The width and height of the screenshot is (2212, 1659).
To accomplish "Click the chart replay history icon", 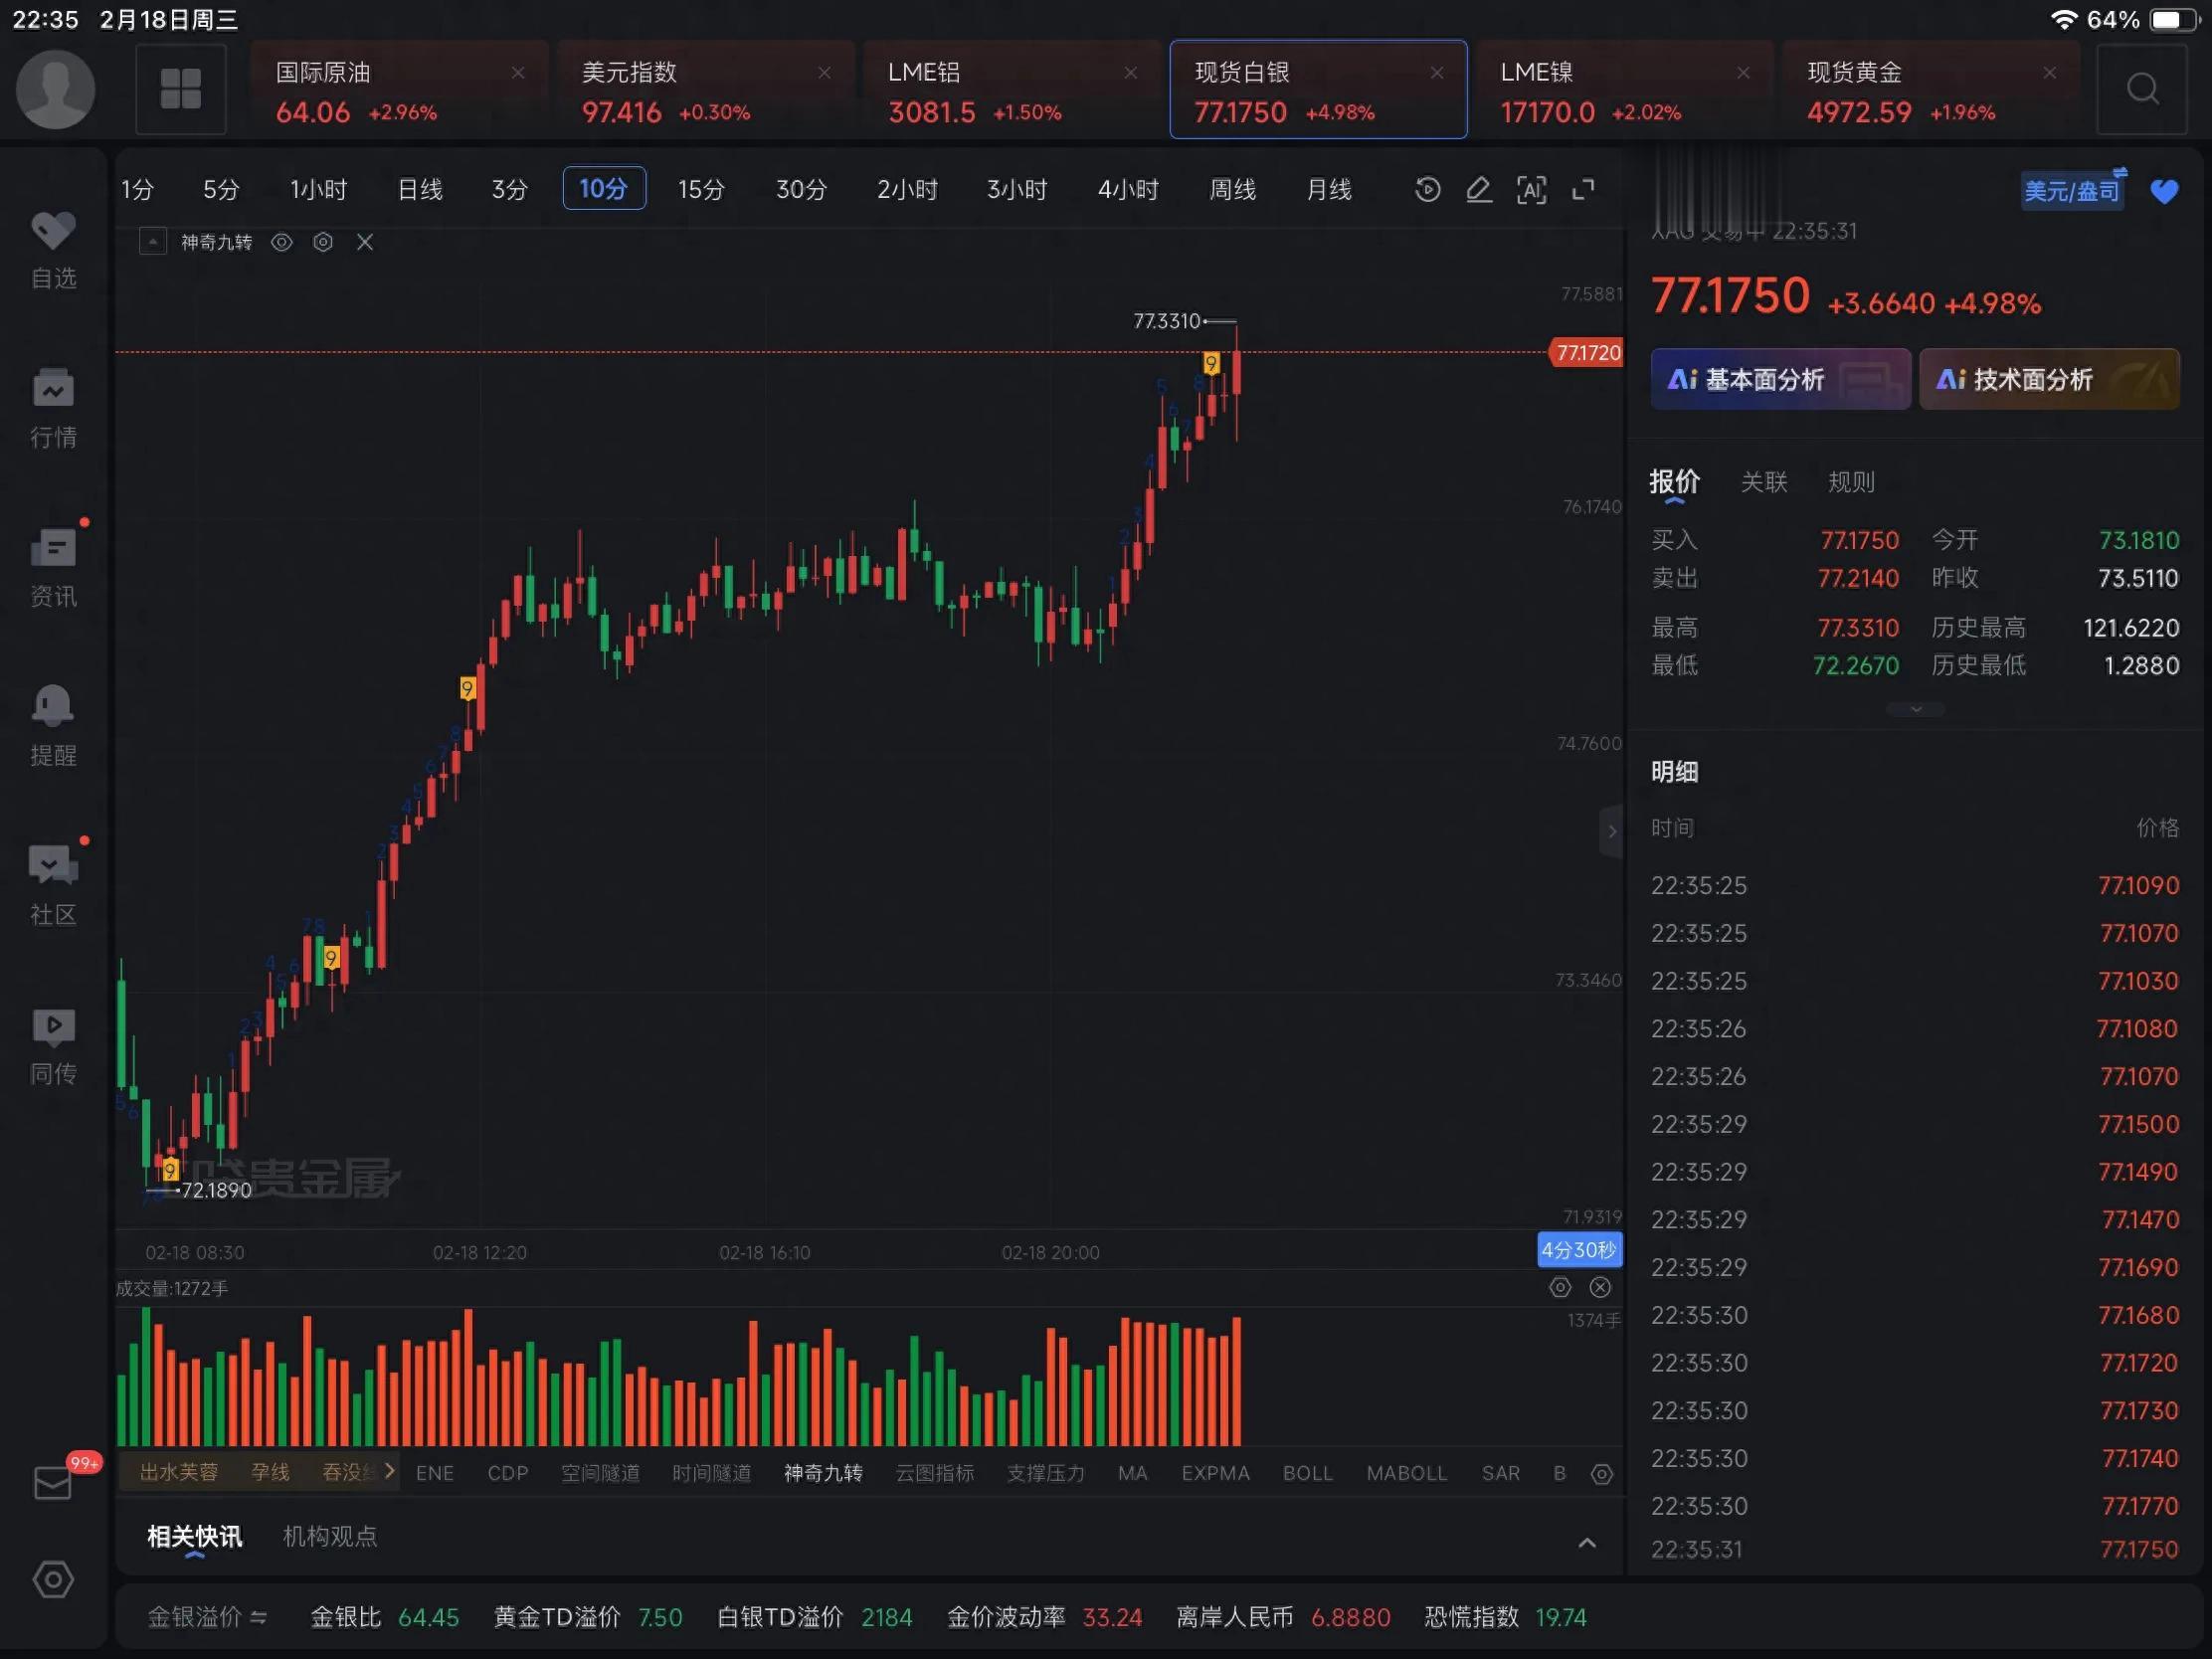I will 1427,189.
